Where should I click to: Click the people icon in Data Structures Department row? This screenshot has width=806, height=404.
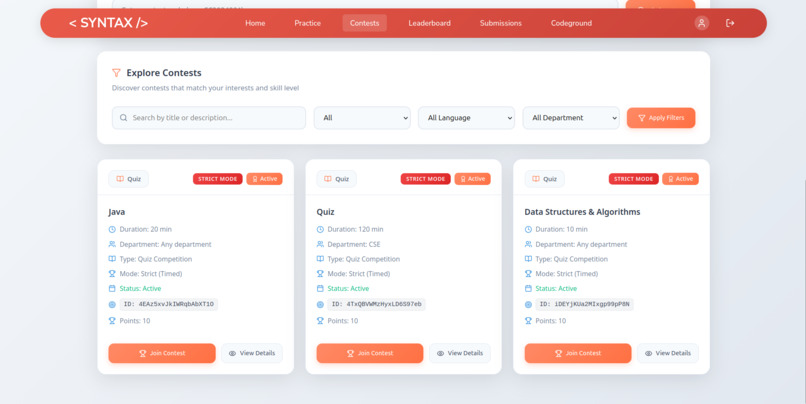(528, 244)
